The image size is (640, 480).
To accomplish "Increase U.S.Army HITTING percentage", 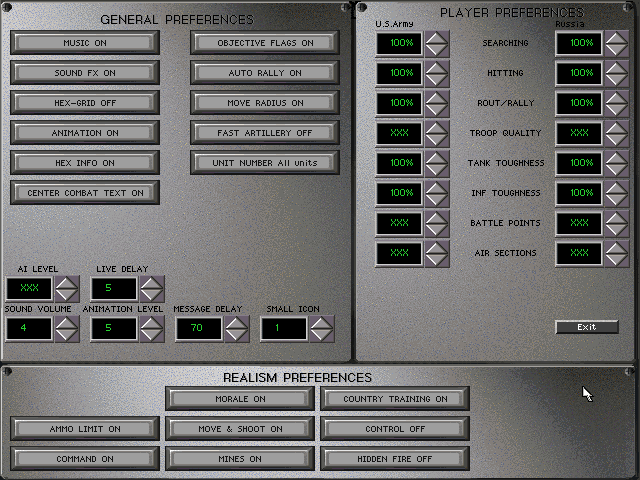I will [x=437, y=67].
